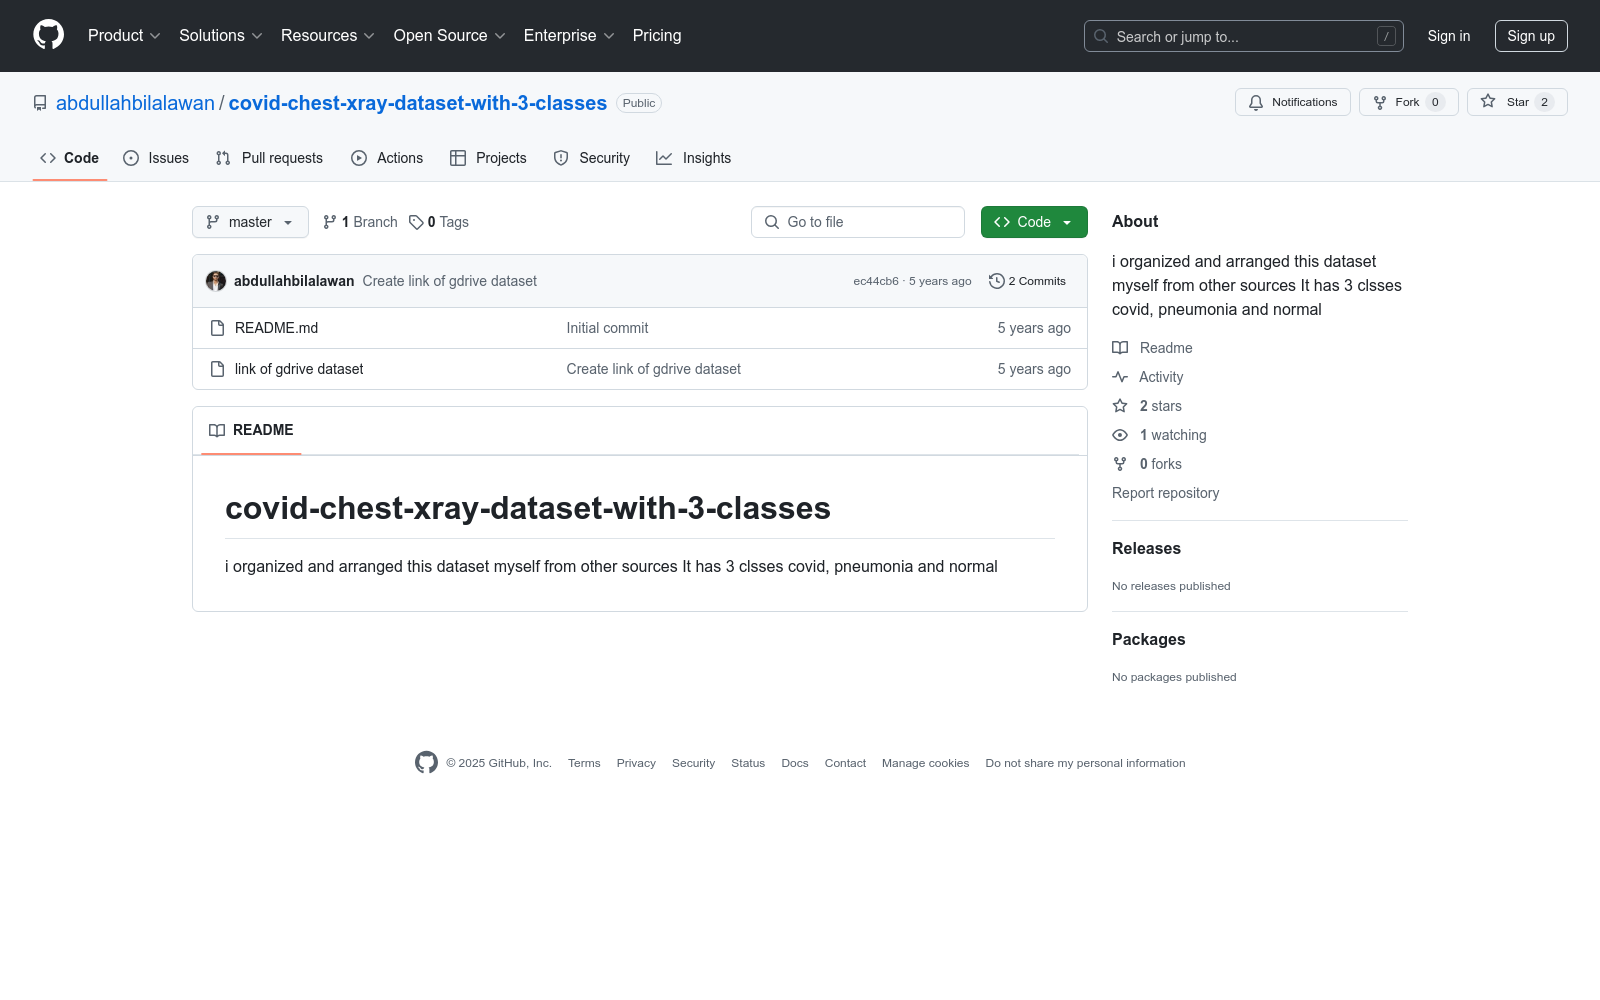Viewport: 1600px width, 1000px height.
Task: Click the Notifications button
Action: click(x=1293, y=102)
